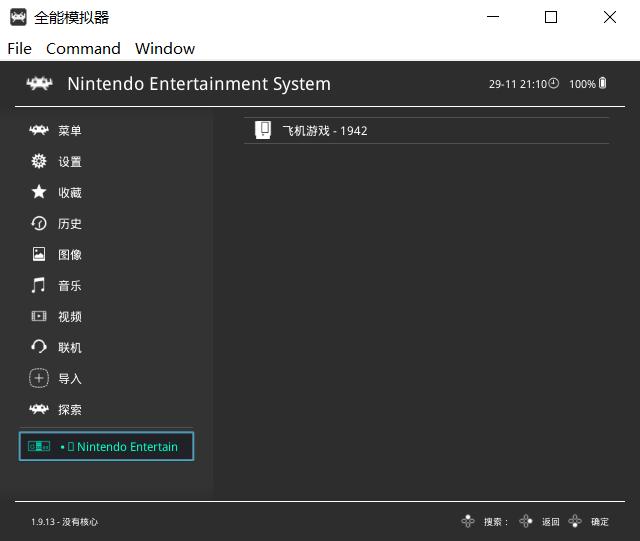Open the 菜单 main menu label

click(70, 131)
